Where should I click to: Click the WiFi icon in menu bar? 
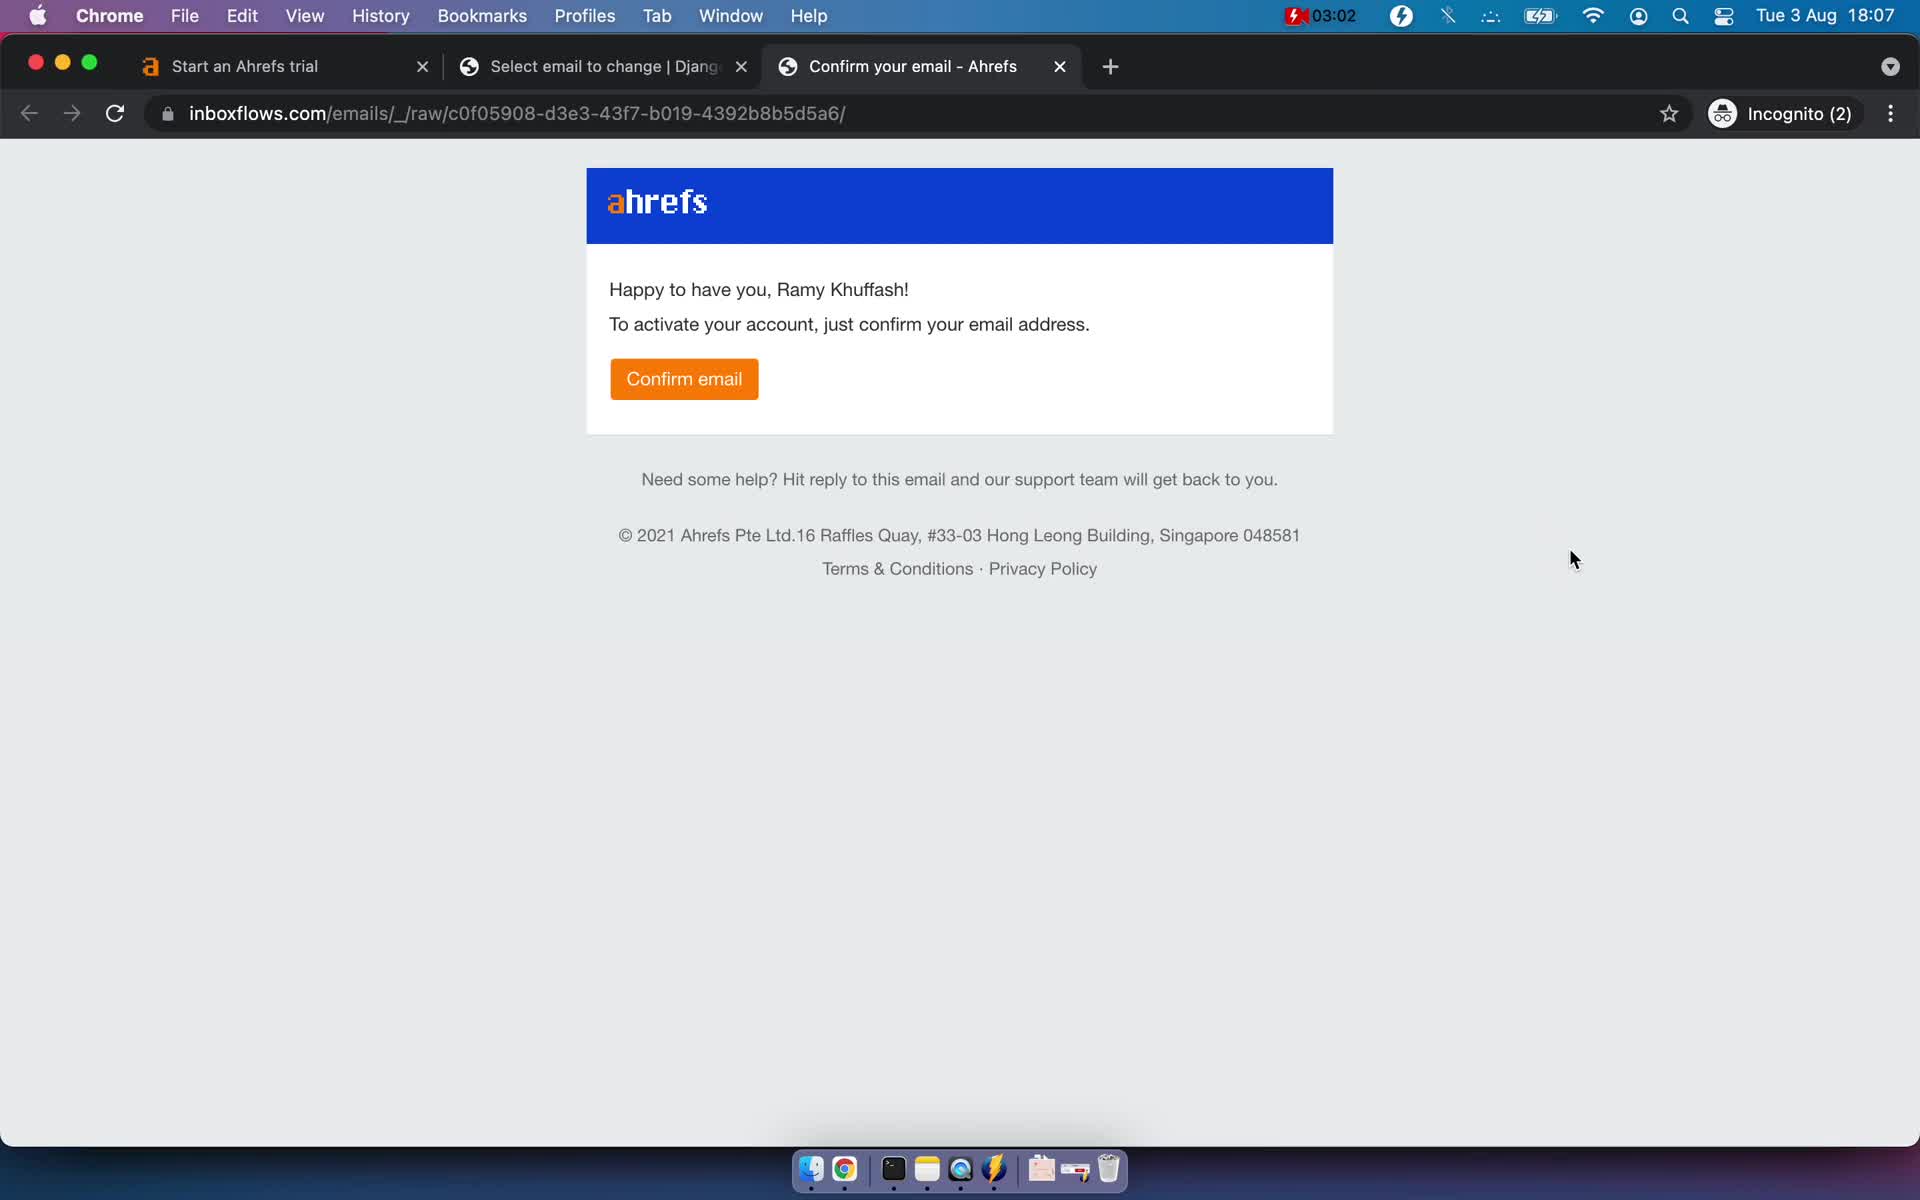click(x=1592, y=15)
